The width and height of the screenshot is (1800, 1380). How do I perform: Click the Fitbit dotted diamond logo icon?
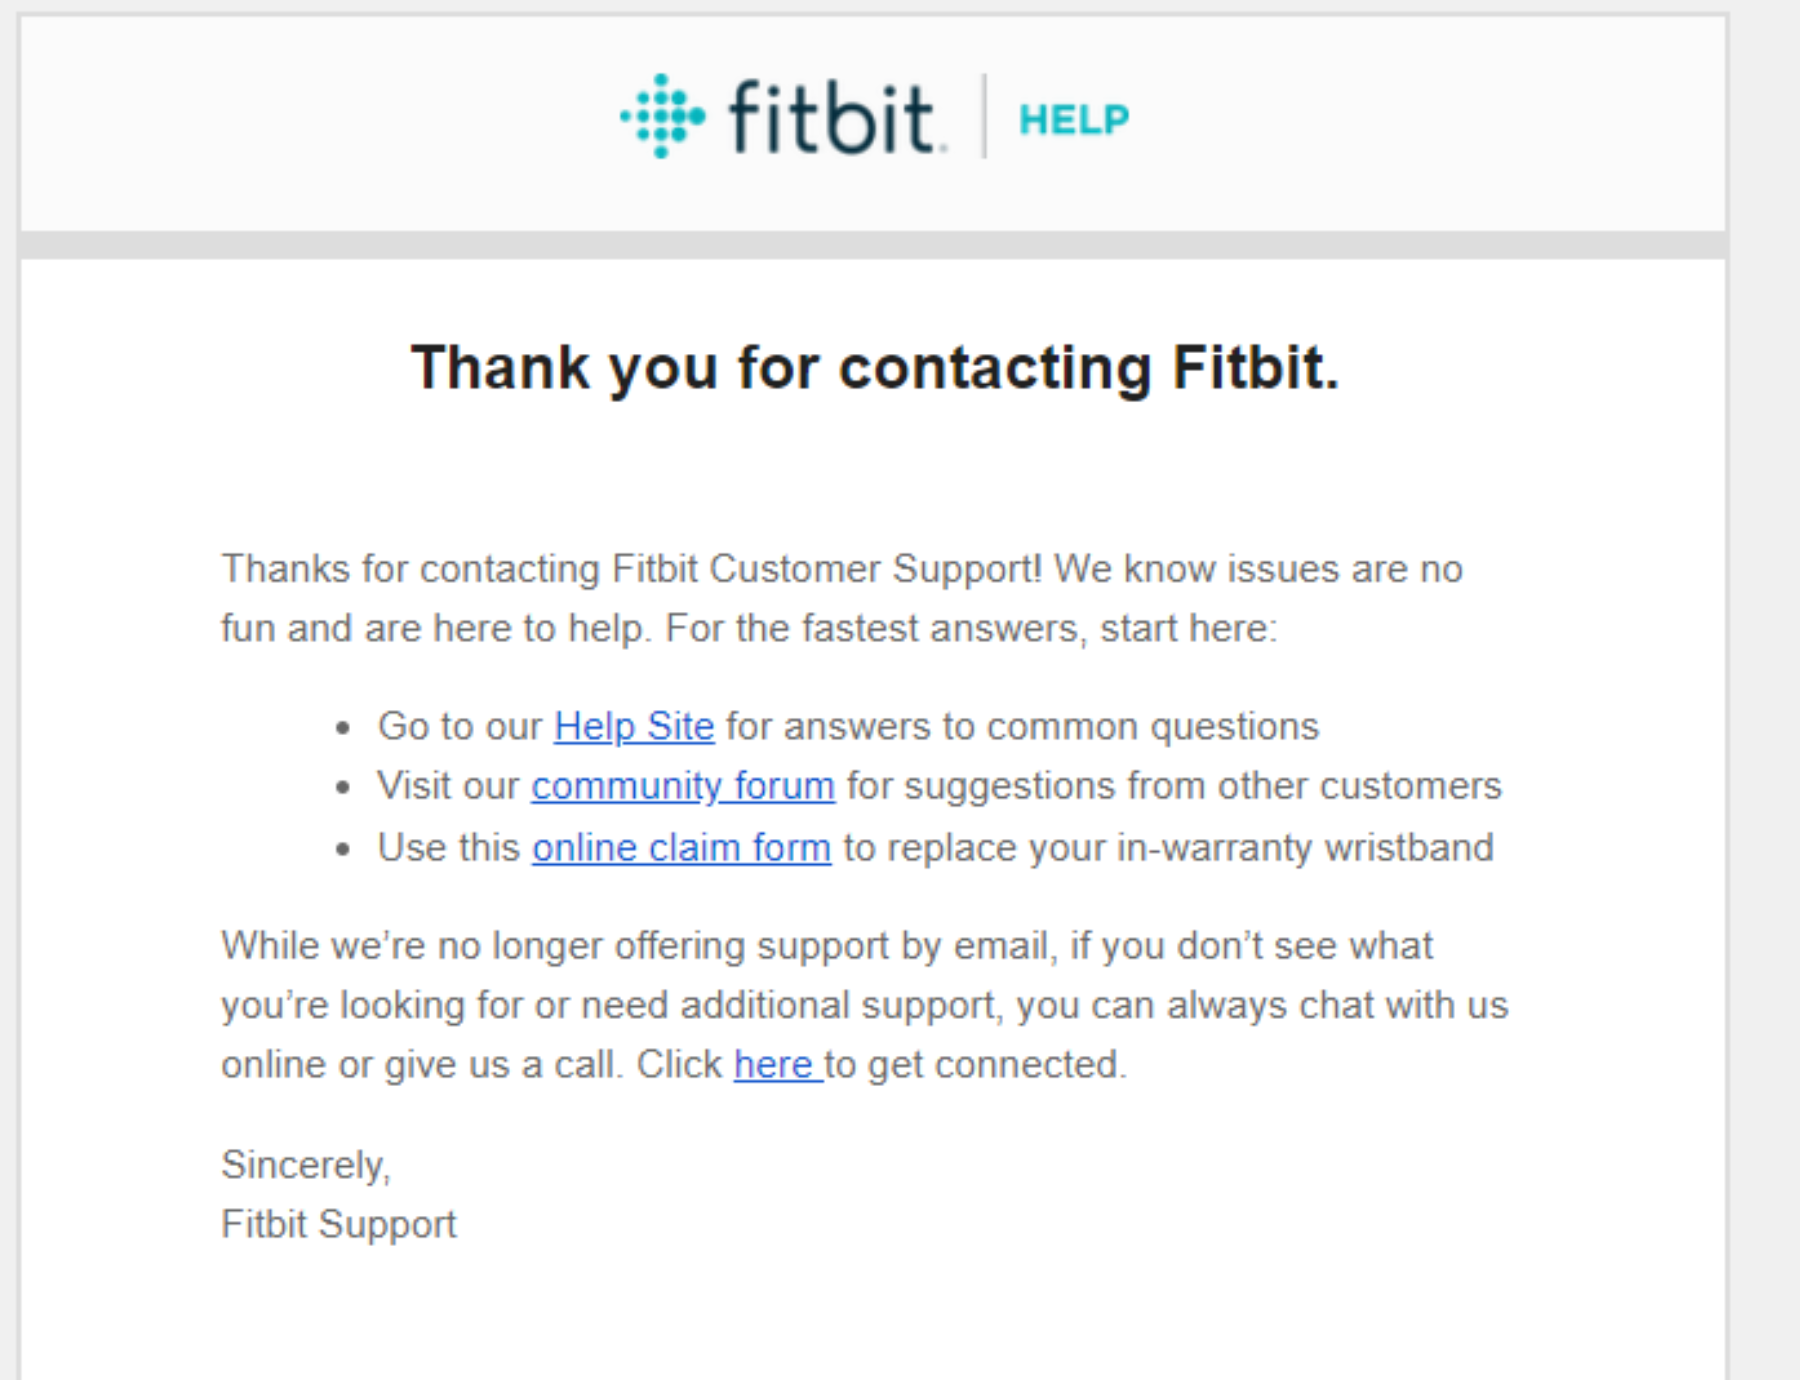661,117
